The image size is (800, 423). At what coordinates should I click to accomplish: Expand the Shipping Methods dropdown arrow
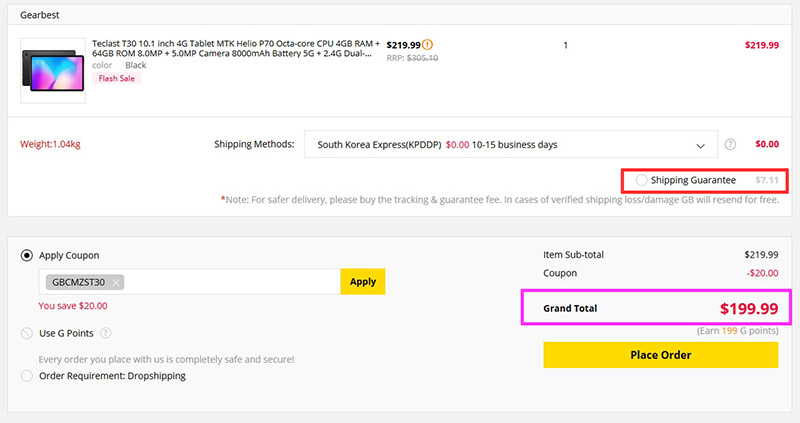[x=701, y=145]
